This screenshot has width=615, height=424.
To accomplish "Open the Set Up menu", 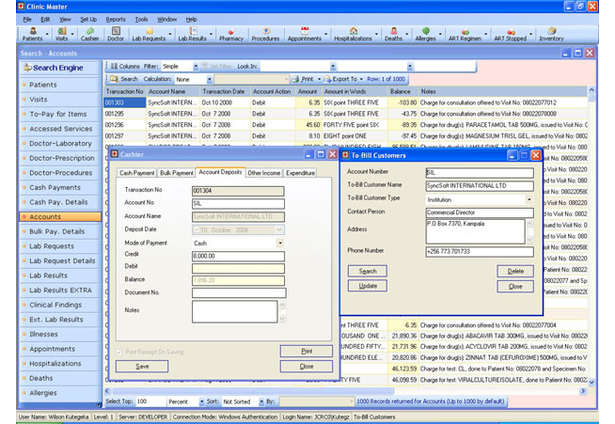I will point(88,19).
